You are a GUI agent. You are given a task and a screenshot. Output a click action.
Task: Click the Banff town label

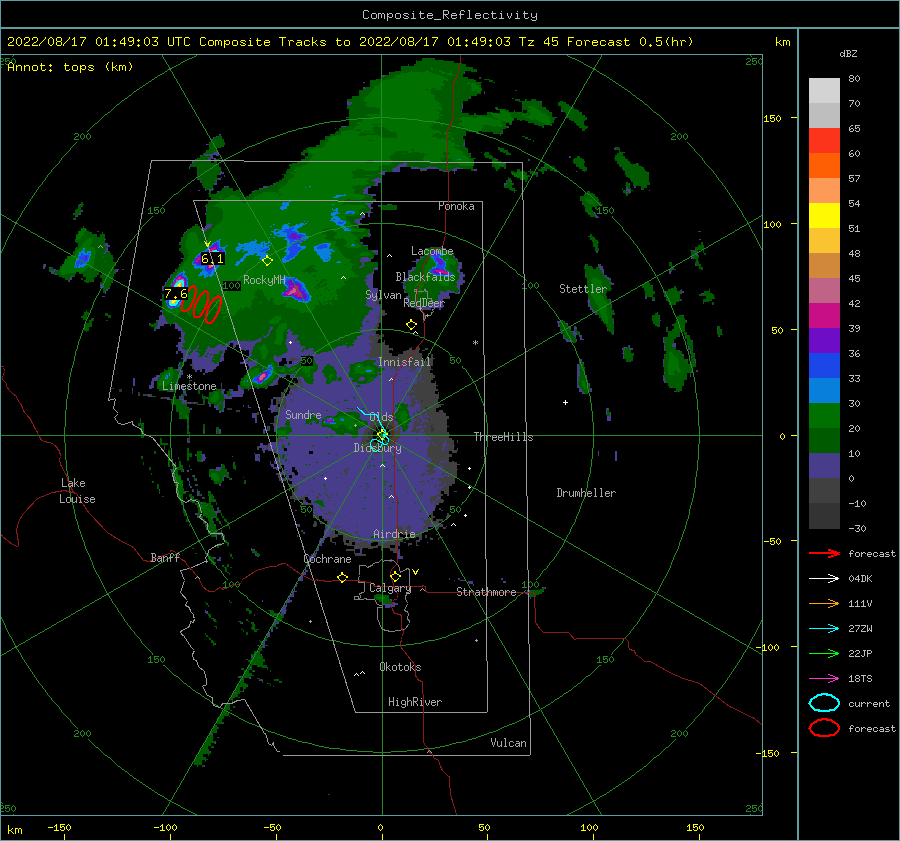coord(165,557)
